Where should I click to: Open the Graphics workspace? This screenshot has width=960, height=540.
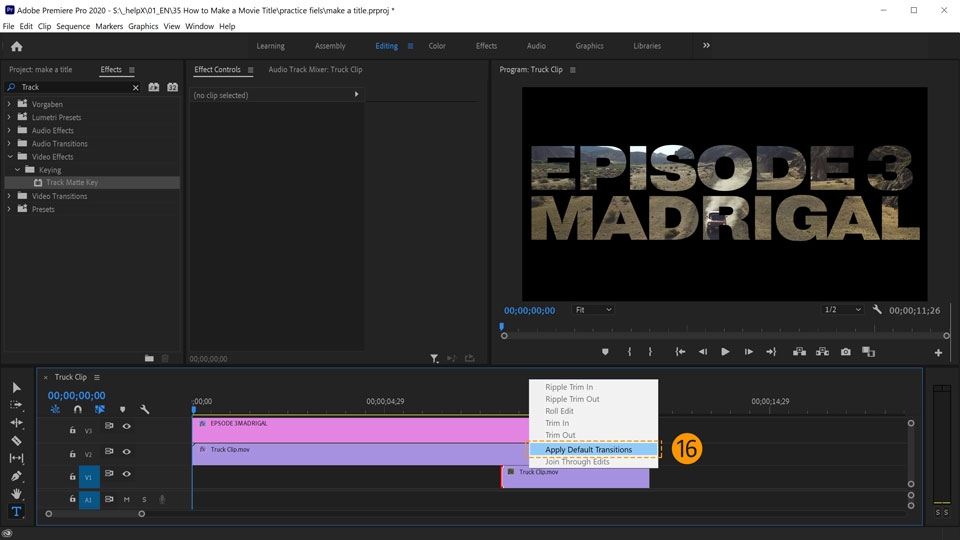point(589,46)
